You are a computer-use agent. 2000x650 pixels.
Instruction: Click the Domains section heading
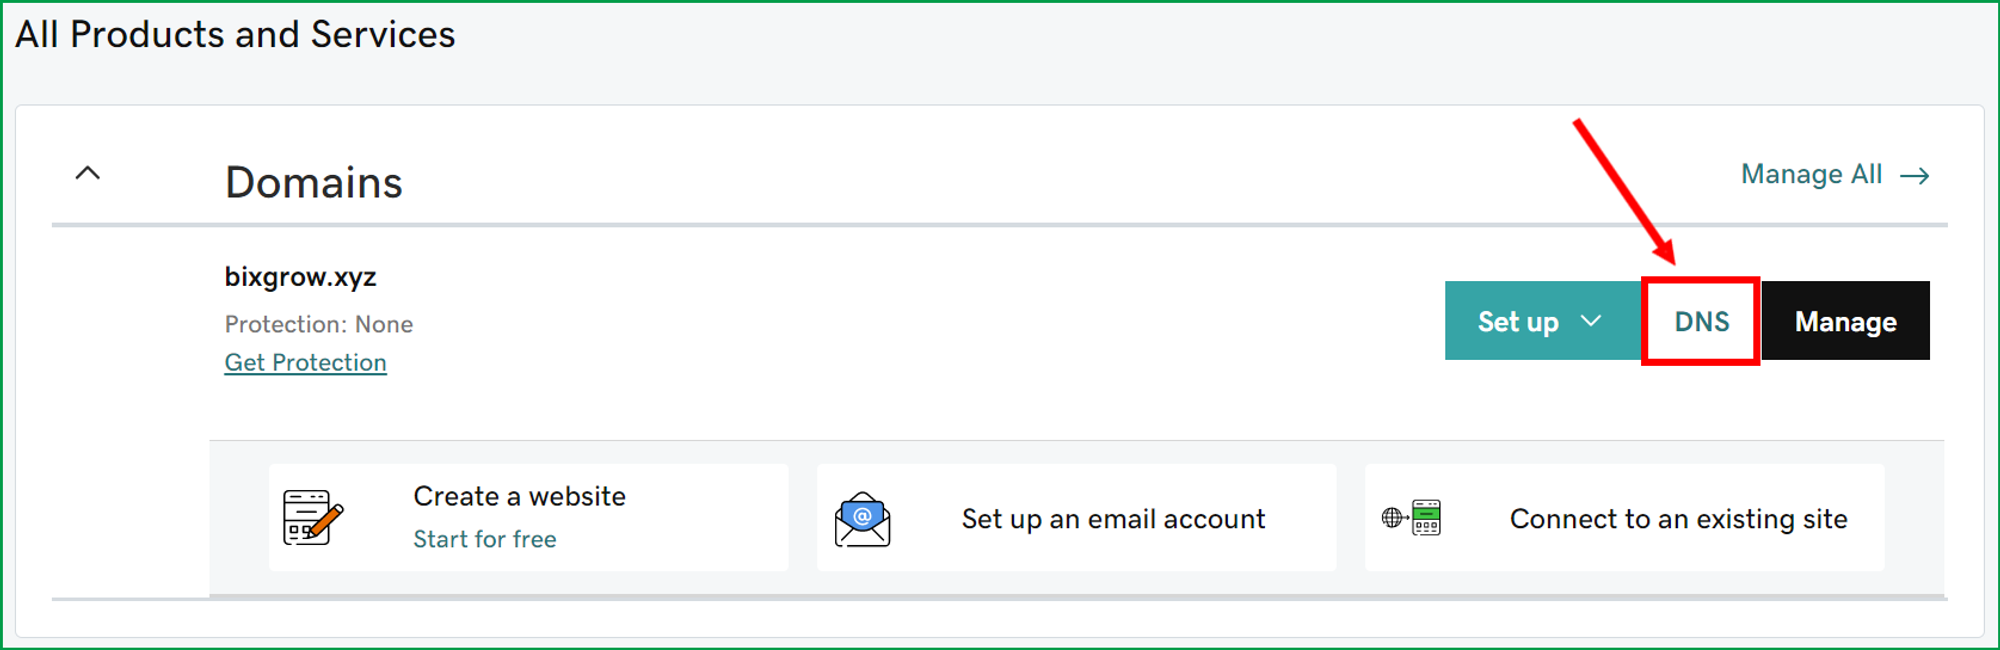tap(313, 182)
